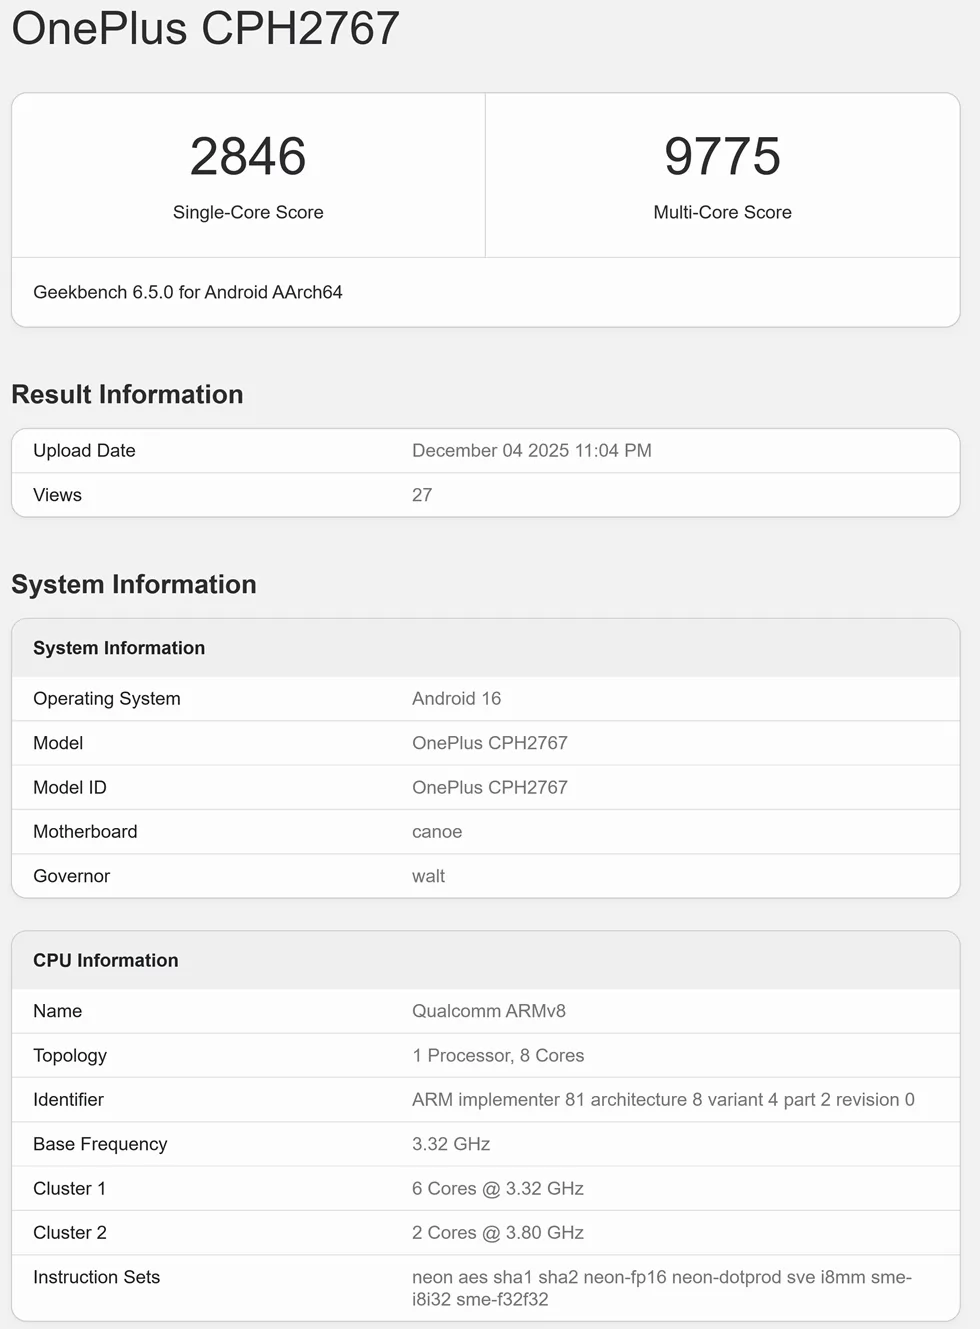The width and height of the screenshot is (980, 1329).
Task: Click the Result Information heading
Action: (x=127, y=394)
